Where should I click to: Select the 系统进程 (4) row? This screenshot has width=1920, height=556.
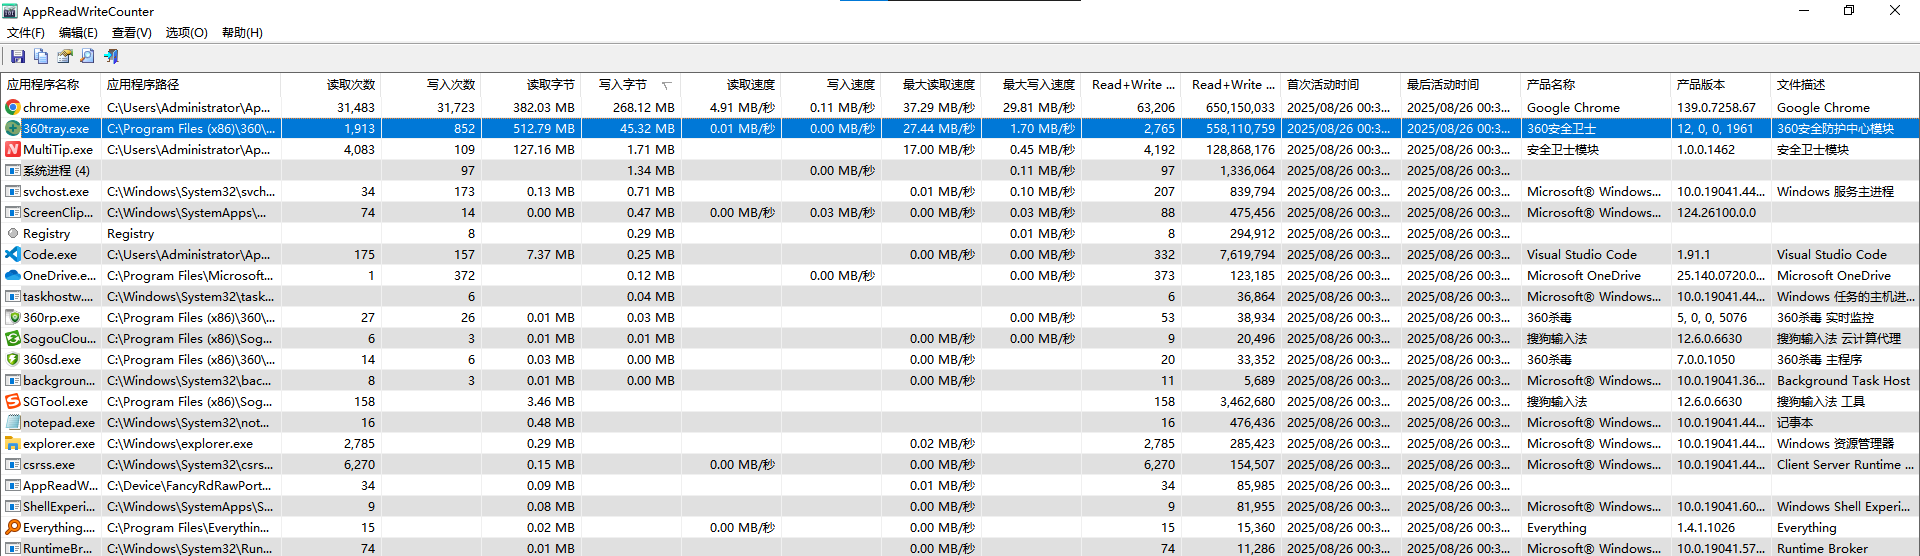coord(56,171)
